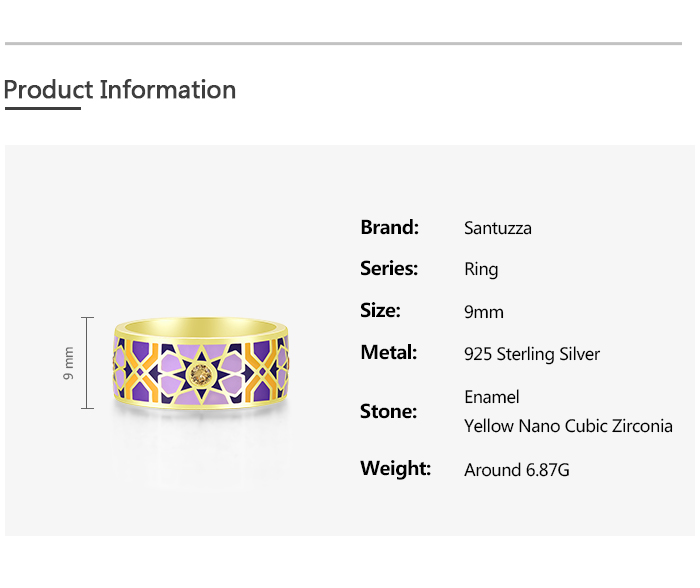Click the Enamel stone value
Screen dimensions: 700x588
pos(492,397)
